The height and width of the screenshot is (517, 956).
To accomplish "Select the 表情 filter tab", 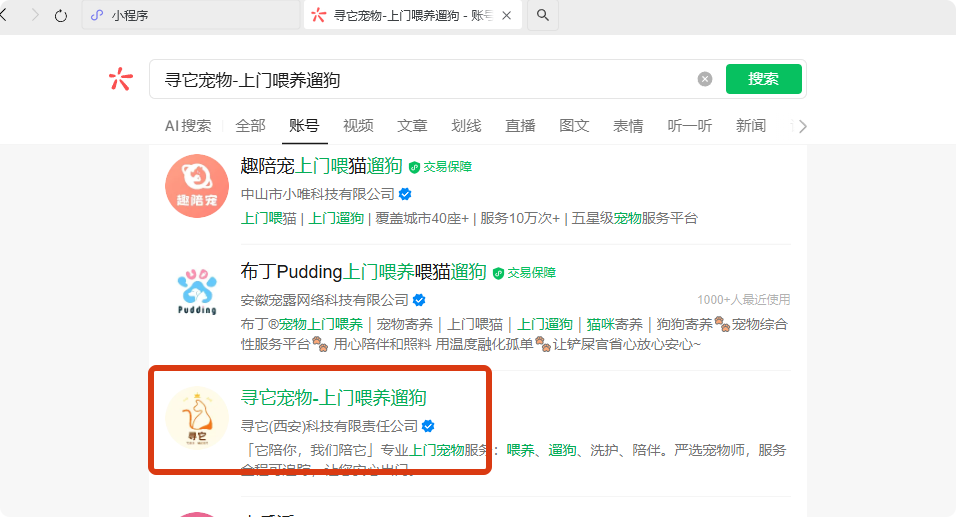I will click(x=628, y=126).
